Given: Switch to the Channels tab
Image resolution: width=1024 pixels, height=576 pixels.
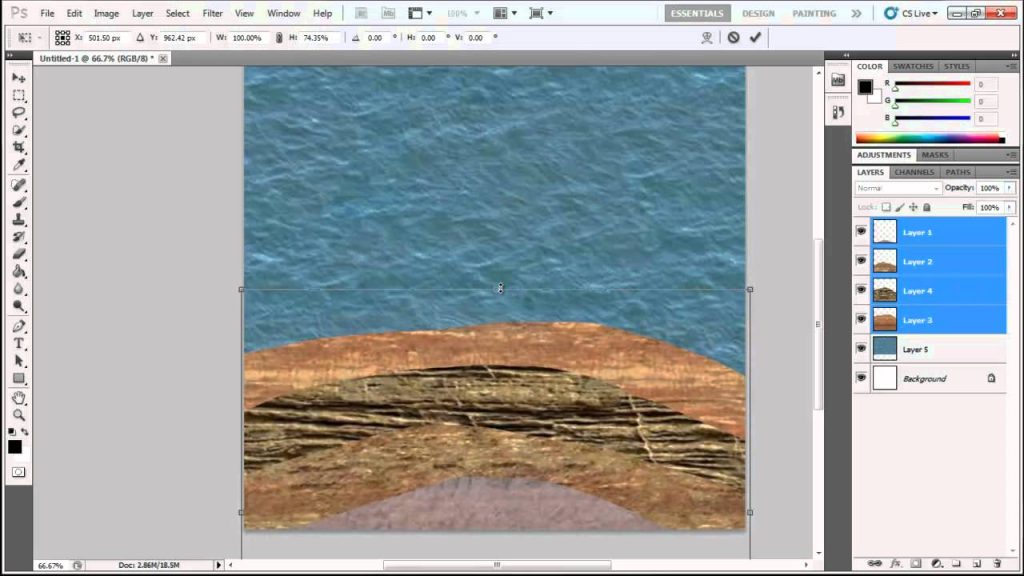Looking at the screenshot, I should (x=914, y=172).
